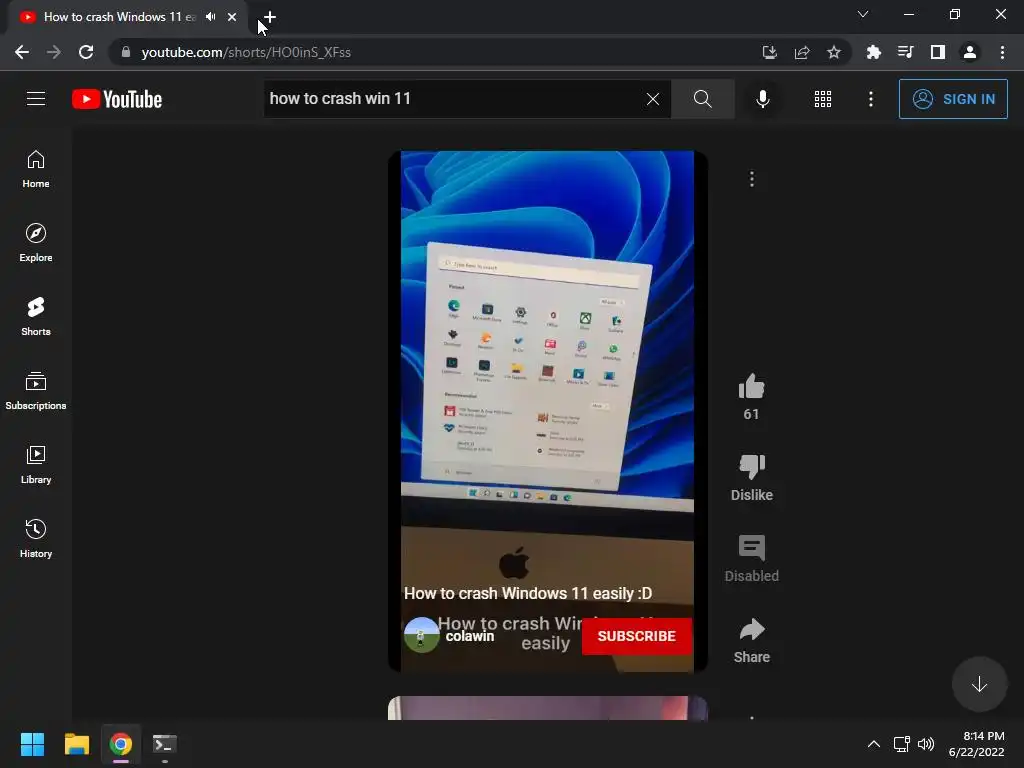The height and width of the screenshot is (768, 1024).
Task: Start voice search with microphone
Action: click(x=762, y=99)
